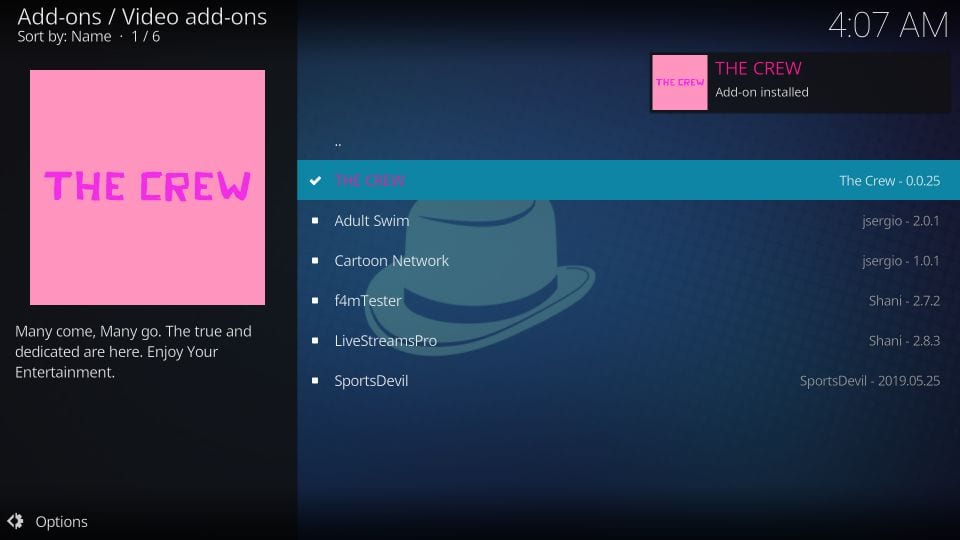Click the 'Shani - 2.7.2' version text
Screen dimensions: 960x540
coord(904,301)
